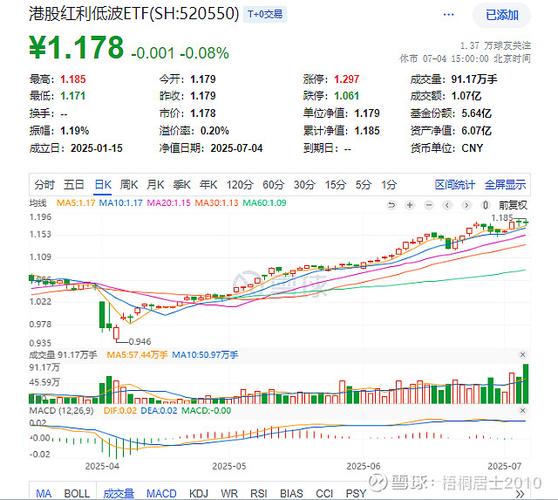Enable the WR indicator
This screenshot has height=500, width=558.
(x=229, y=494)
